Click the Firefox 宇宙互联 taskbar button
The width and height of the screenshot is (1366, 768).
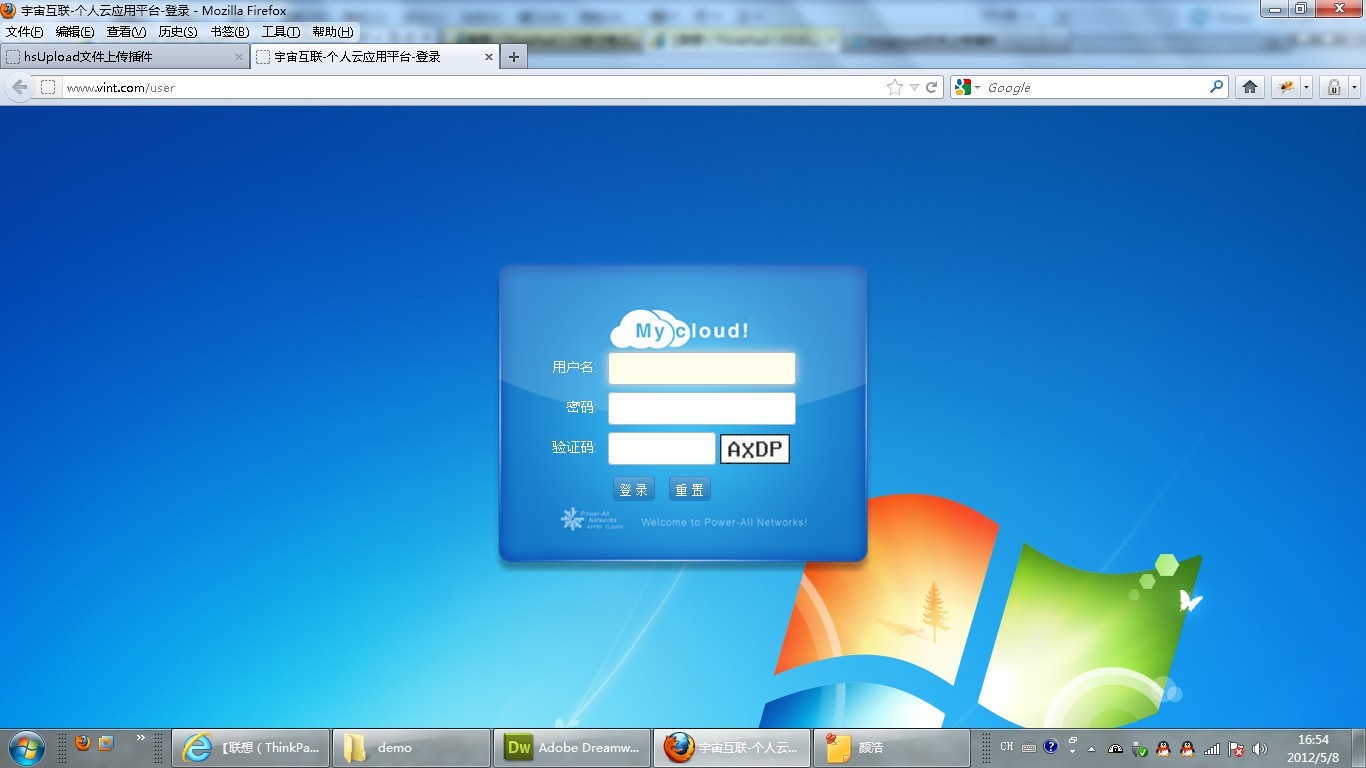pos(732,747)
